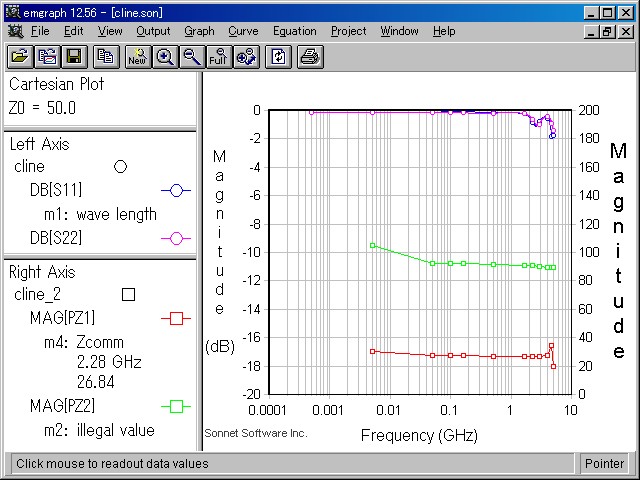The height and width of the screenshot is (480, 640).
Task: Open the Graph menu
Action: [199, 31]
